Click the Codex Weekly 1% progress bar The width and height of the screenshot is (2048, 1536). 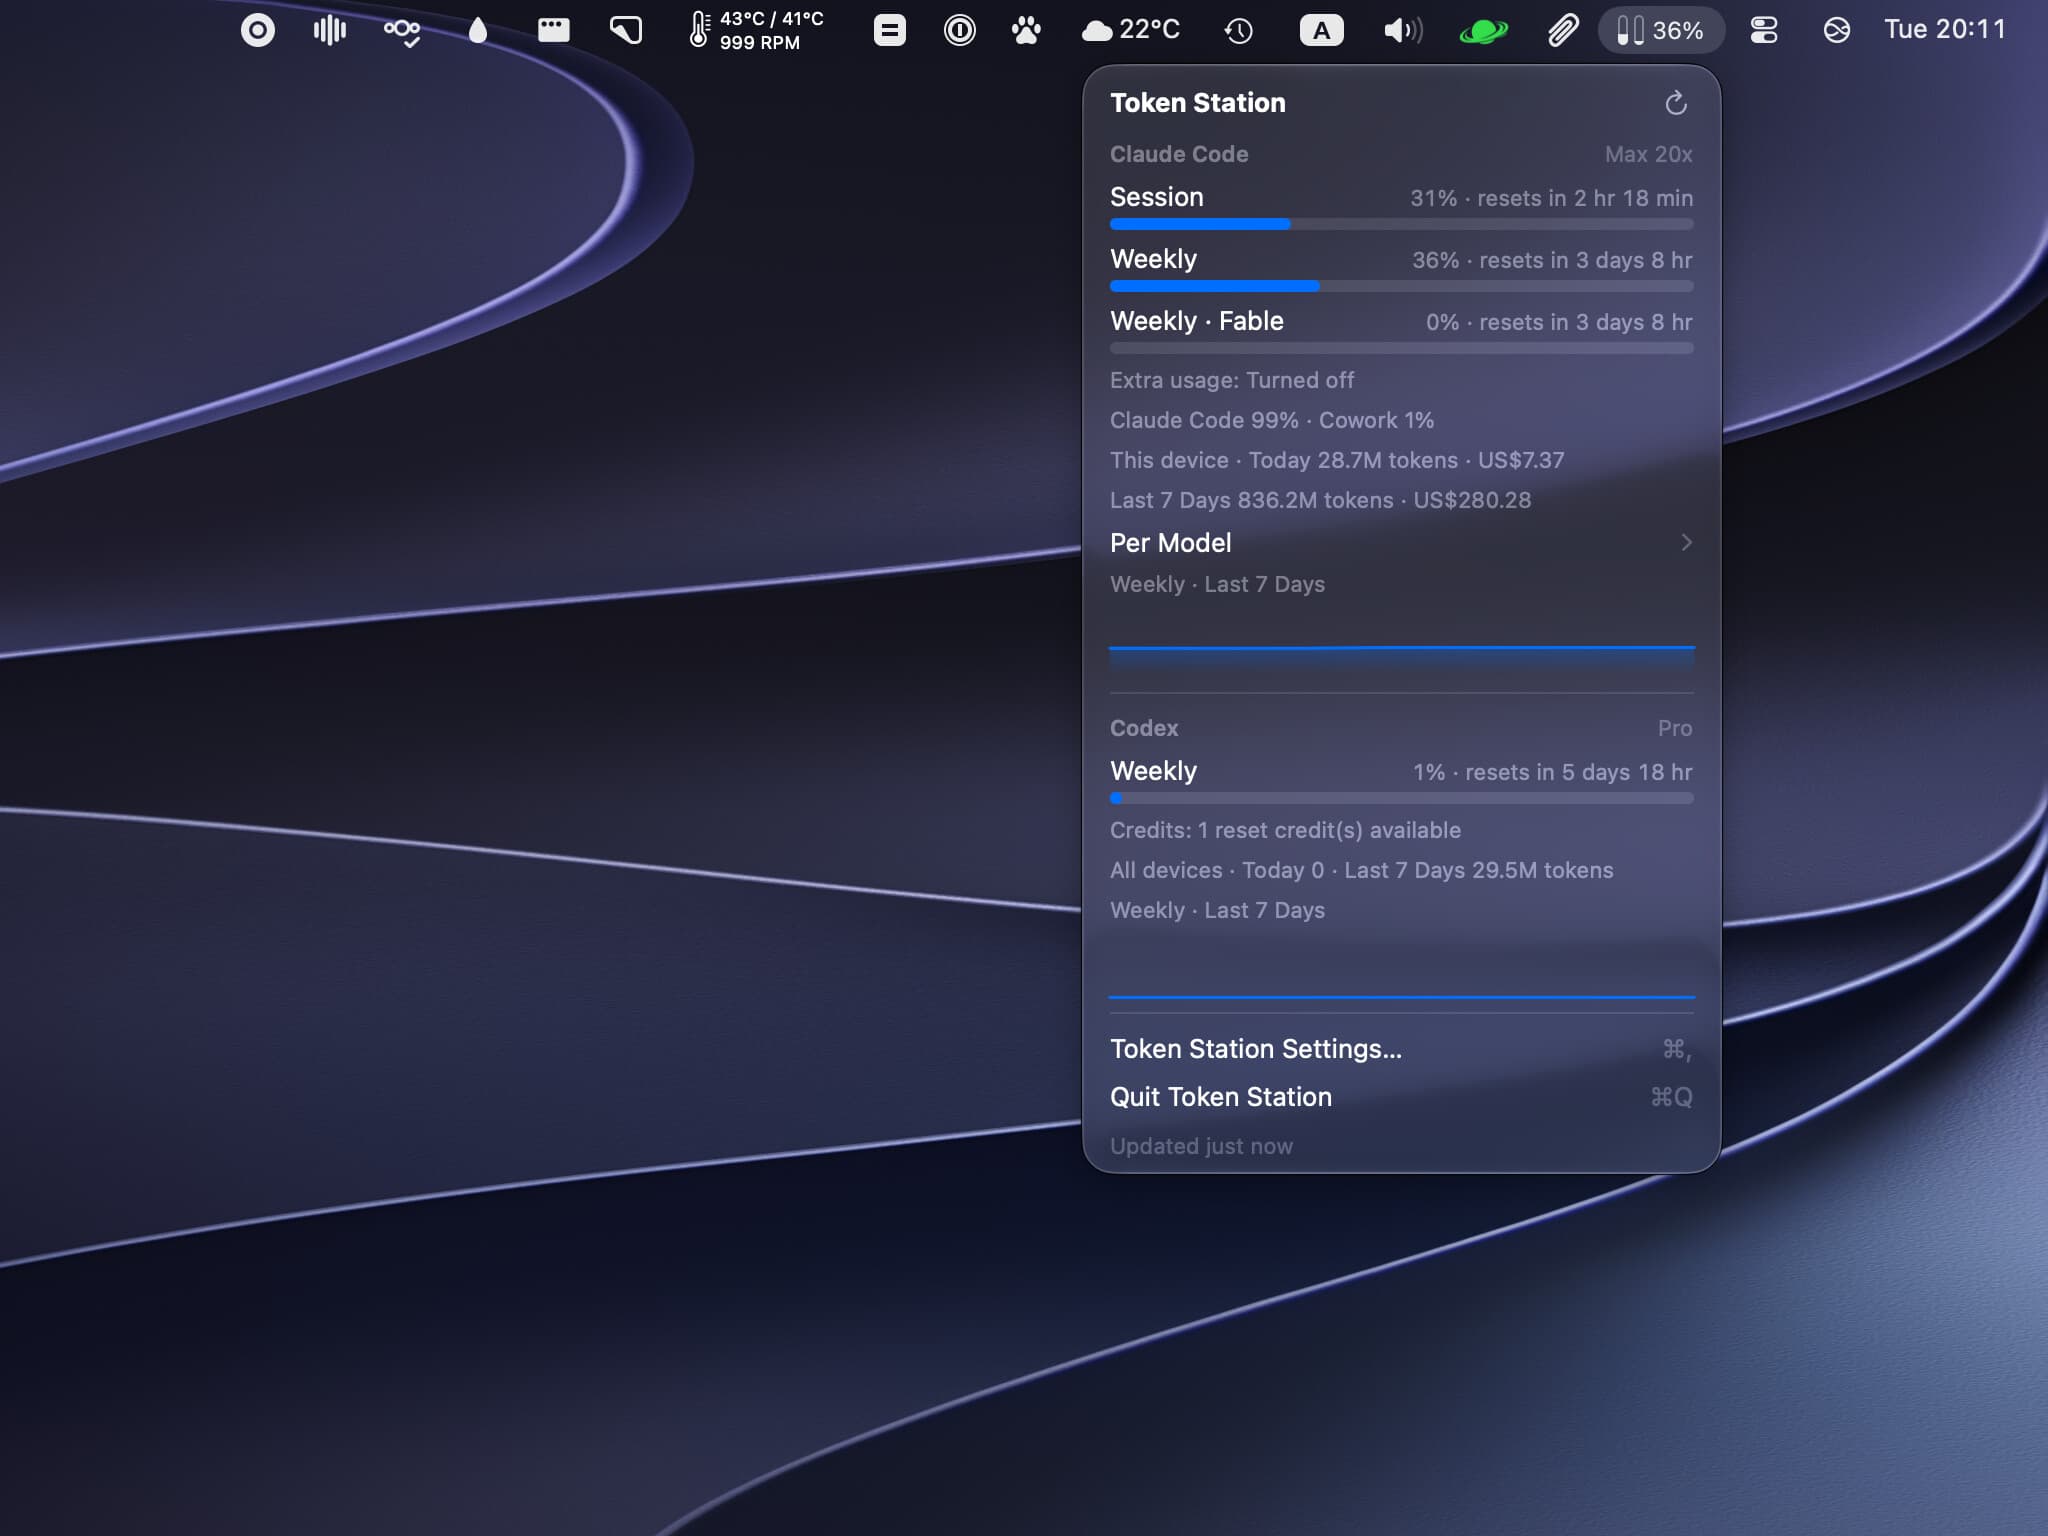tap(1401, 799)
